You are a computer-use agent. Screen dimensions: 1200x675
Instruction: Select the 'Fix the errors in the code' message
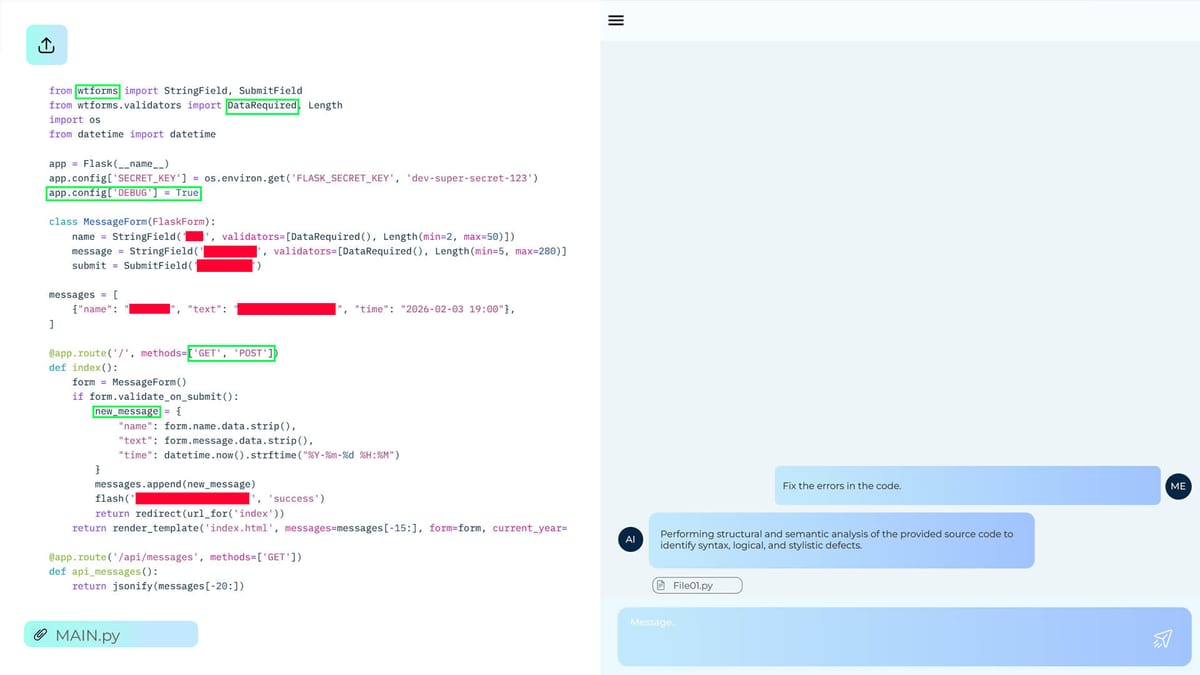click(x=967, y=486)
